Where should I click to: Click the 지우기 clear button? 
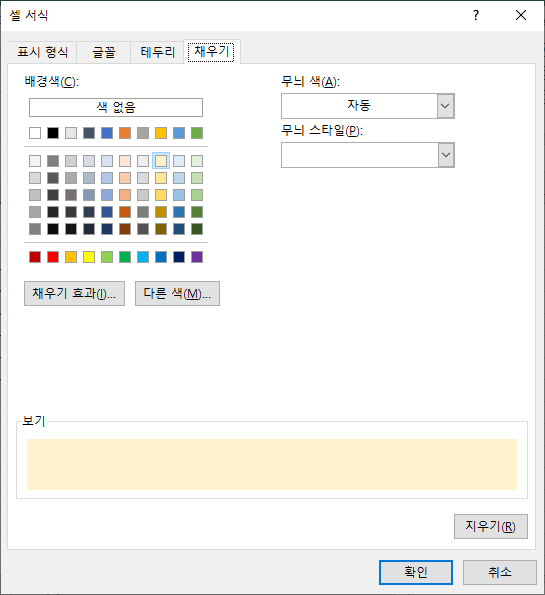click(x=491, y=526)
